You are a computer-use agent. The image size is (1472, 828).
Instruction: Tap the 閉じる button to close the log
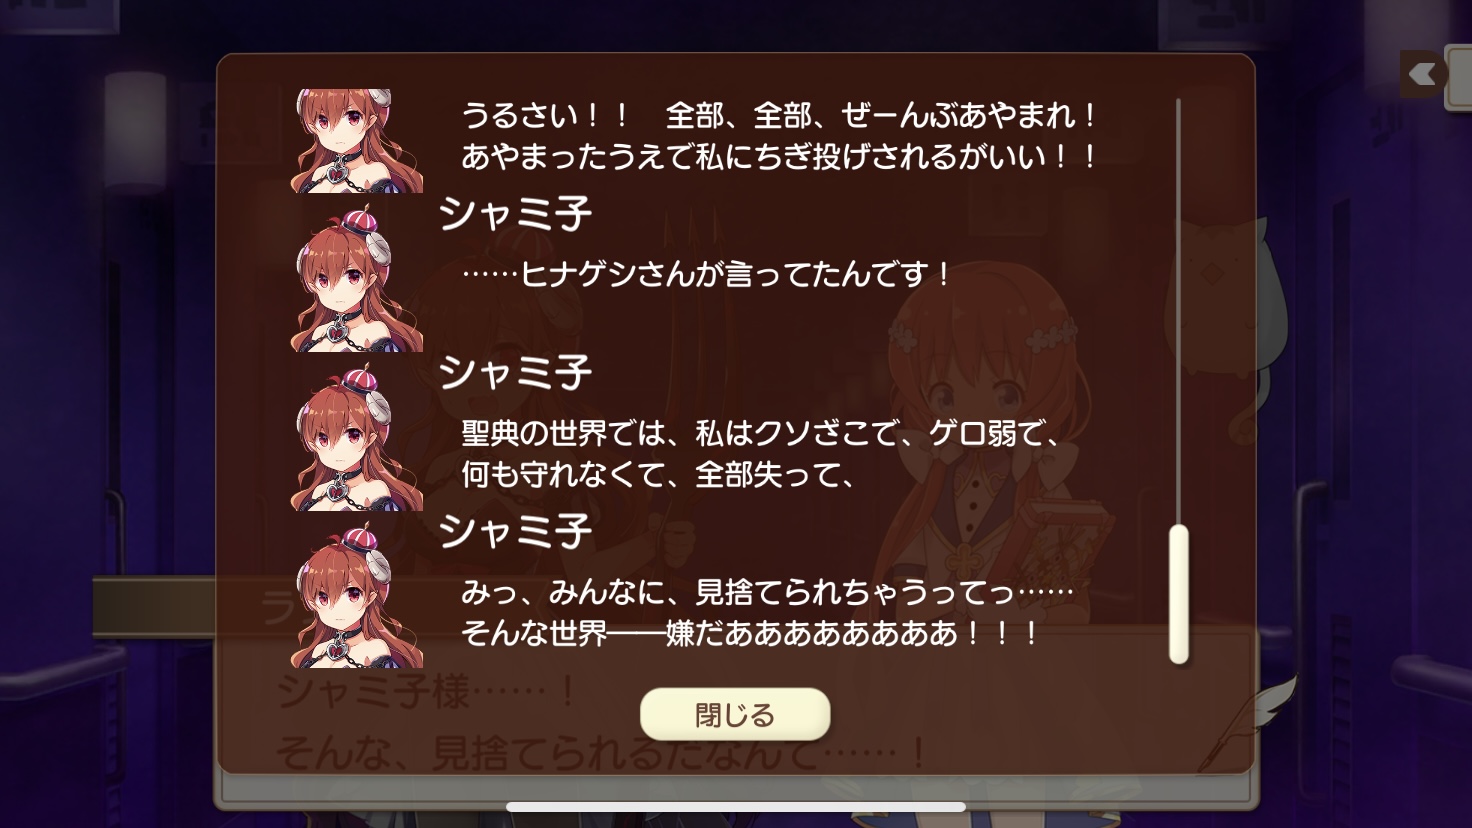click(735, 714)
